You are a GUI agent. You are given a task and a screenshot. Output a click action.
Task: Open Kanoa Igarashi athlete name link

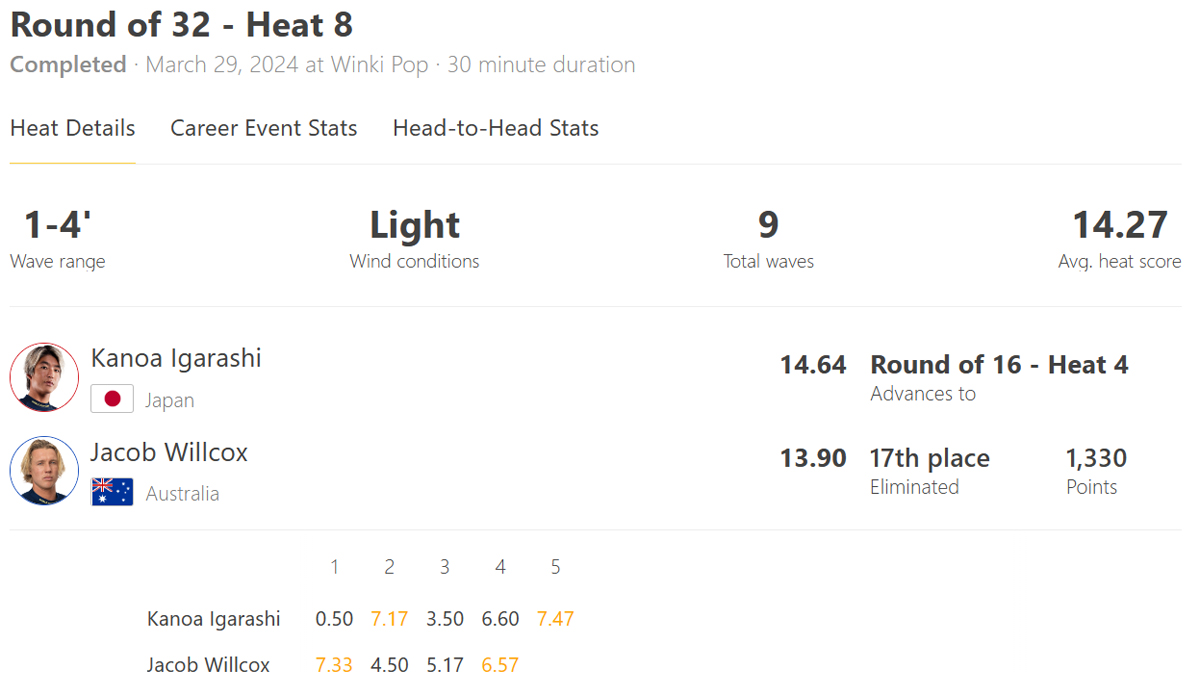[176, 358]
